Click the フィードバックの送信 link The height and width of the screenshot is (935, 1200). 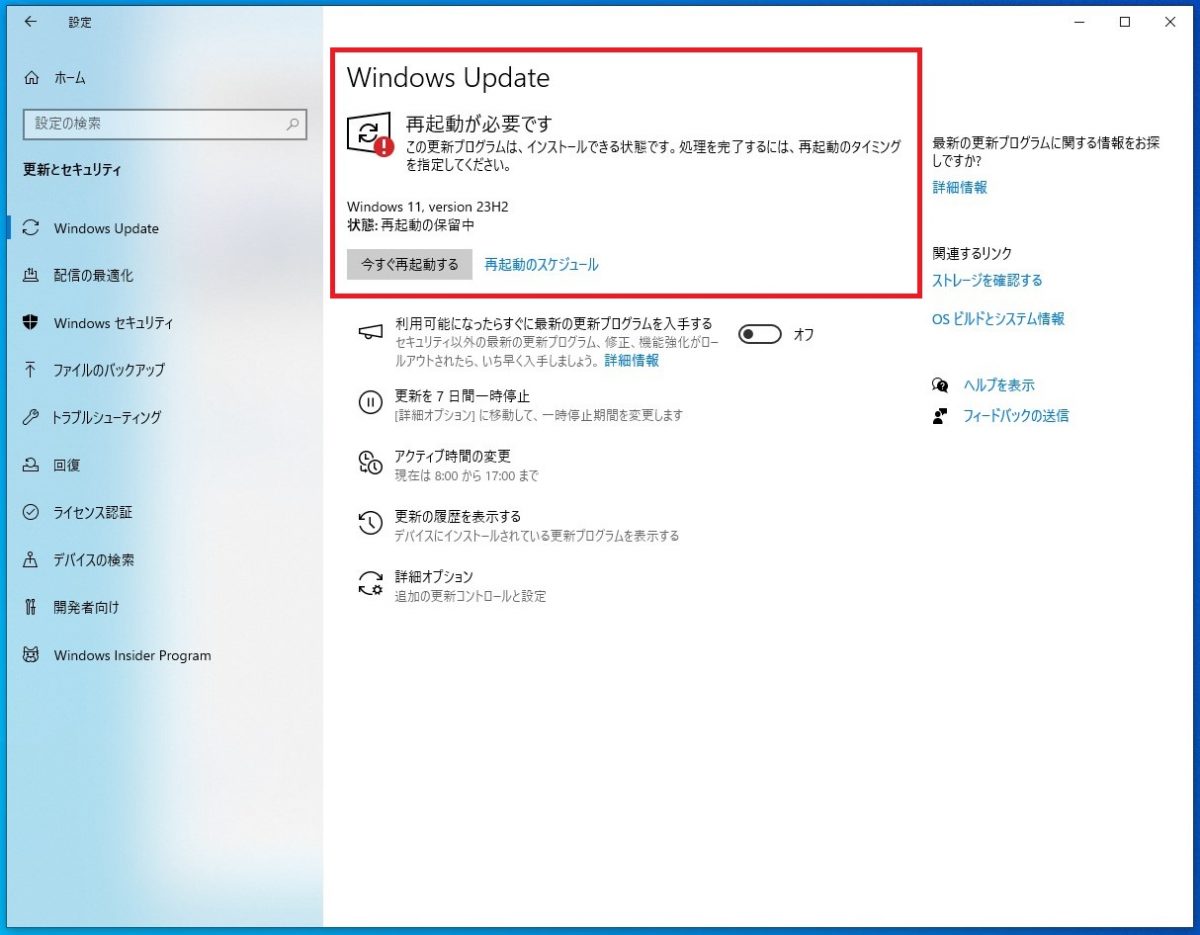(1015, 415)
